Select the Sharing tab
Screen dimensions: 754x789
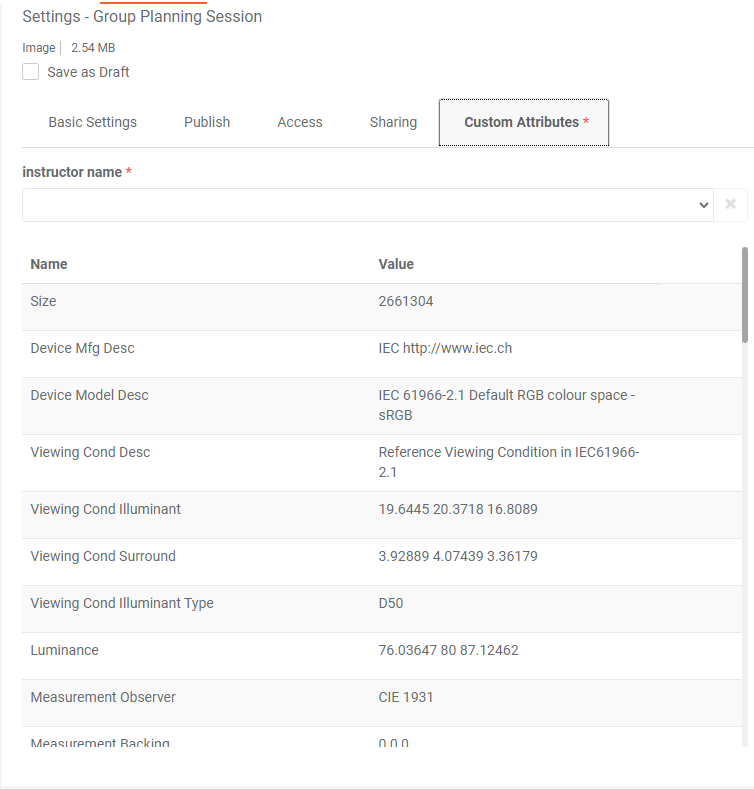pos(393,122)
